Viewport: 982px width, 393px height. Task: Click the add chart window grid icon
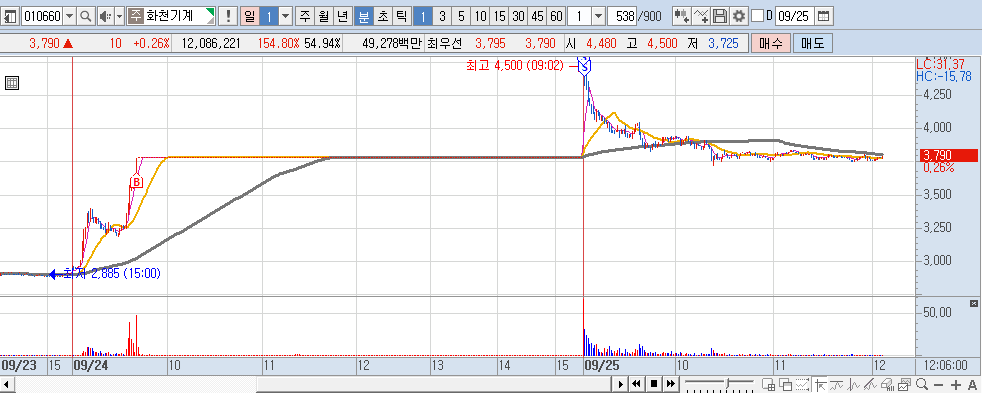(x=769, y=384)
